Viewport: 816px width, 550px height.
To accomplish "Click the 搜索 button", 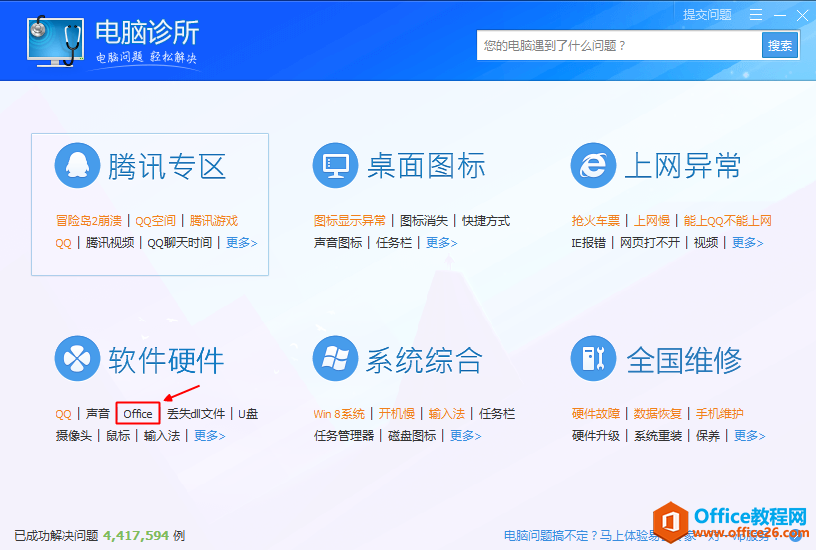I will coord(780,45).
